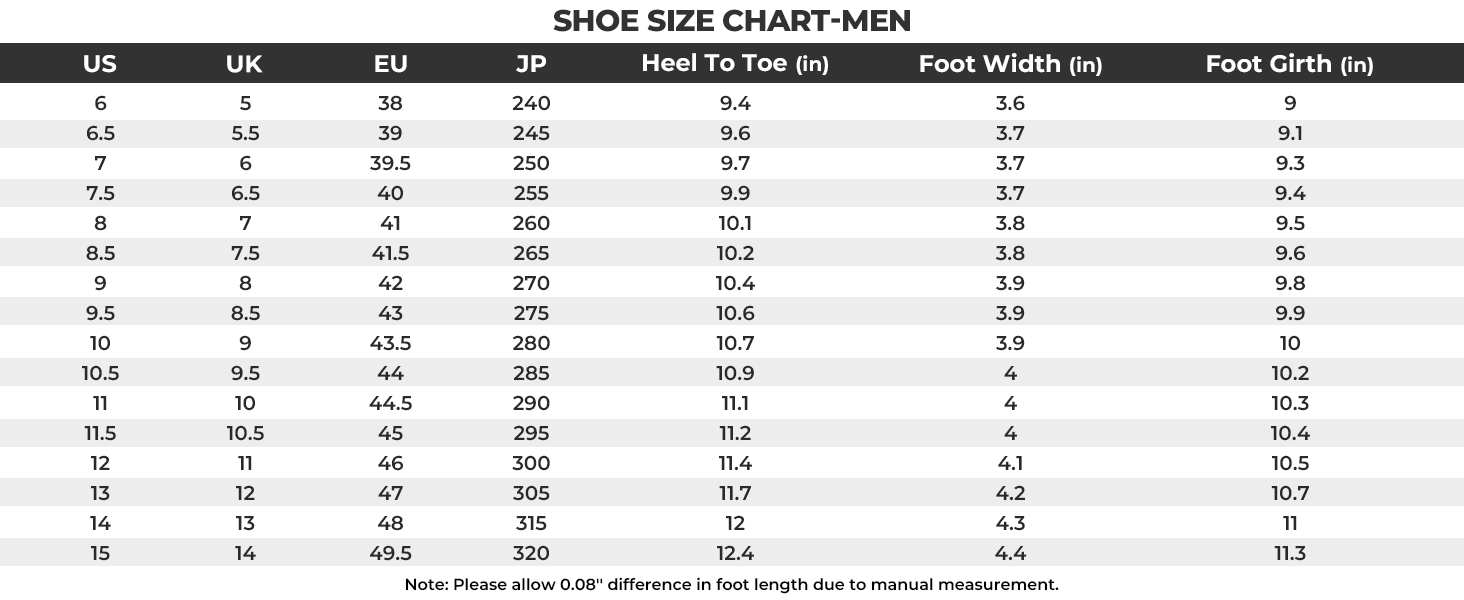This screenshot has height=600, width=1464.
Task: Select the EU size 39.5 cell
Action: click(390, 163)
